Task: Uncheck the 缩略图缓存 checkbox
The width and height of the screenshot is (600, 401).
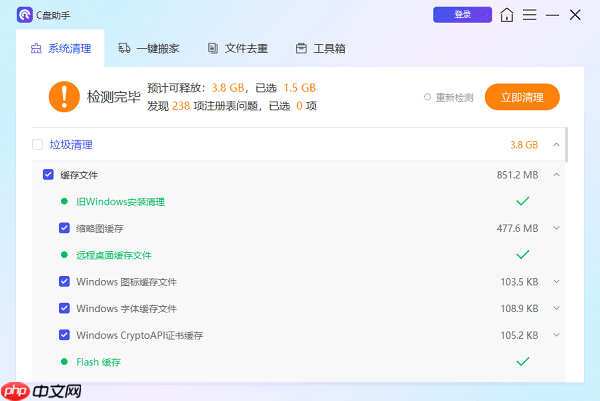Action: (64, 228)
